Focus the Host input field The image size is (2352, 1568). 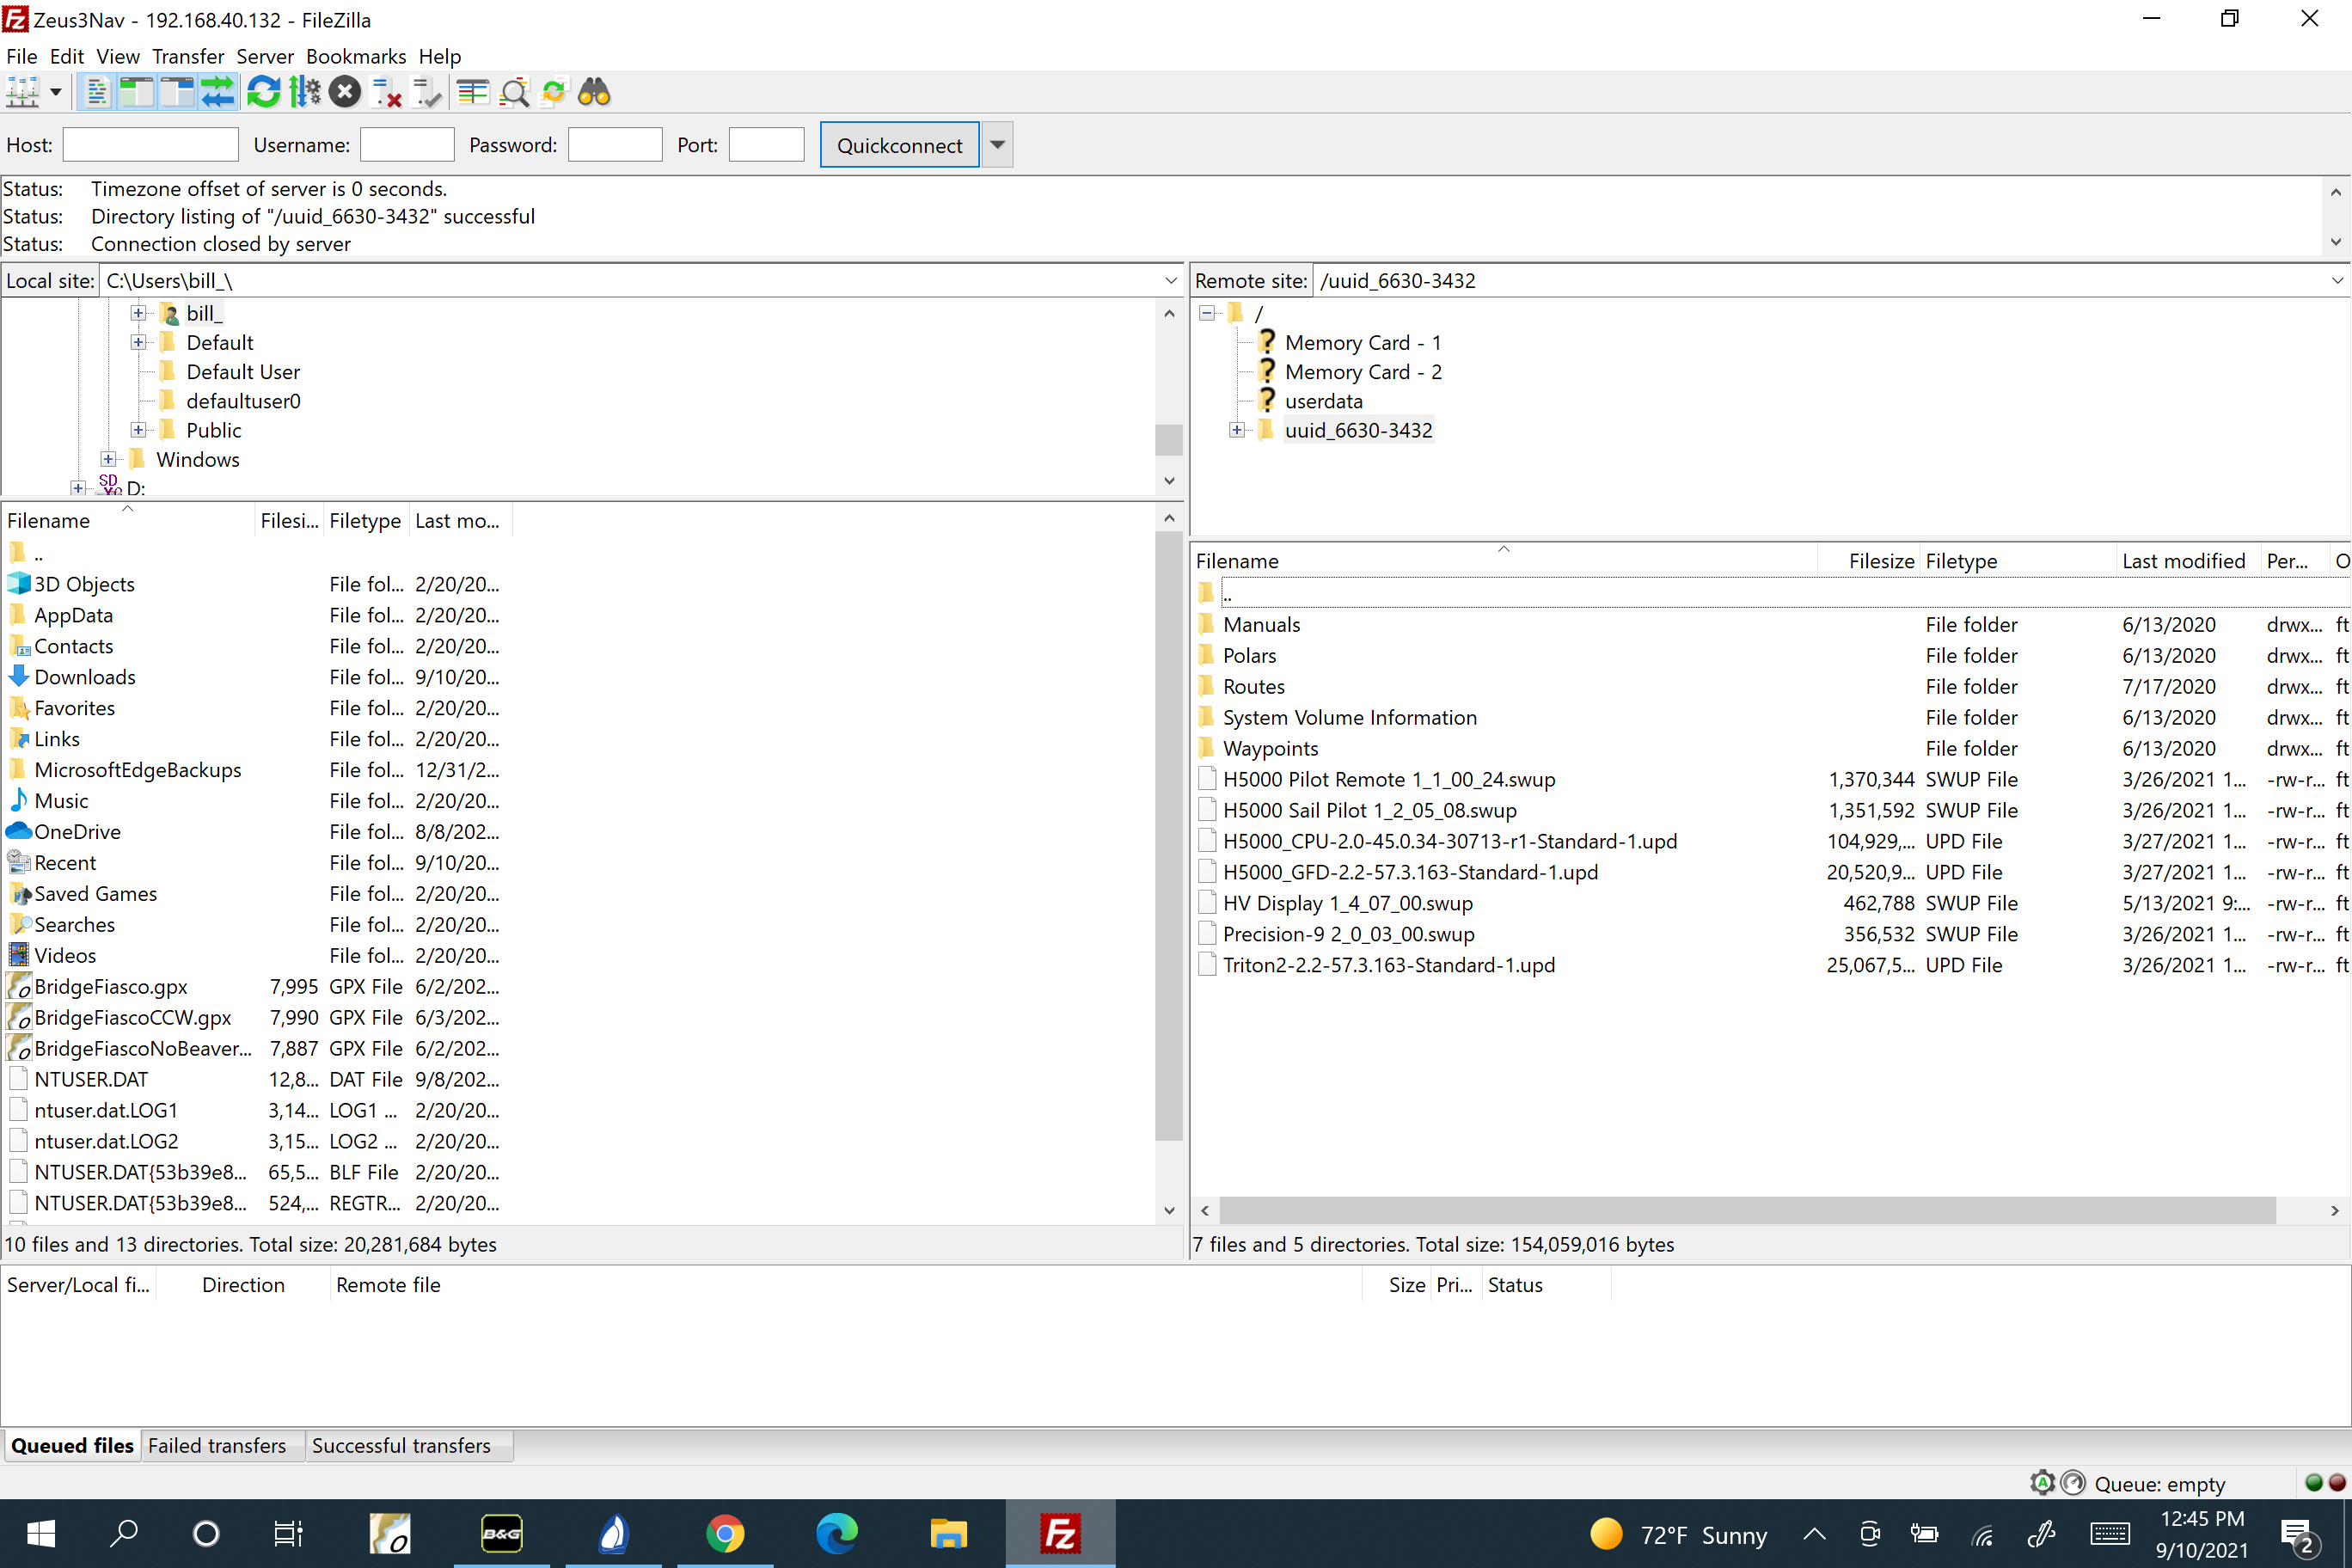(151, 145)
